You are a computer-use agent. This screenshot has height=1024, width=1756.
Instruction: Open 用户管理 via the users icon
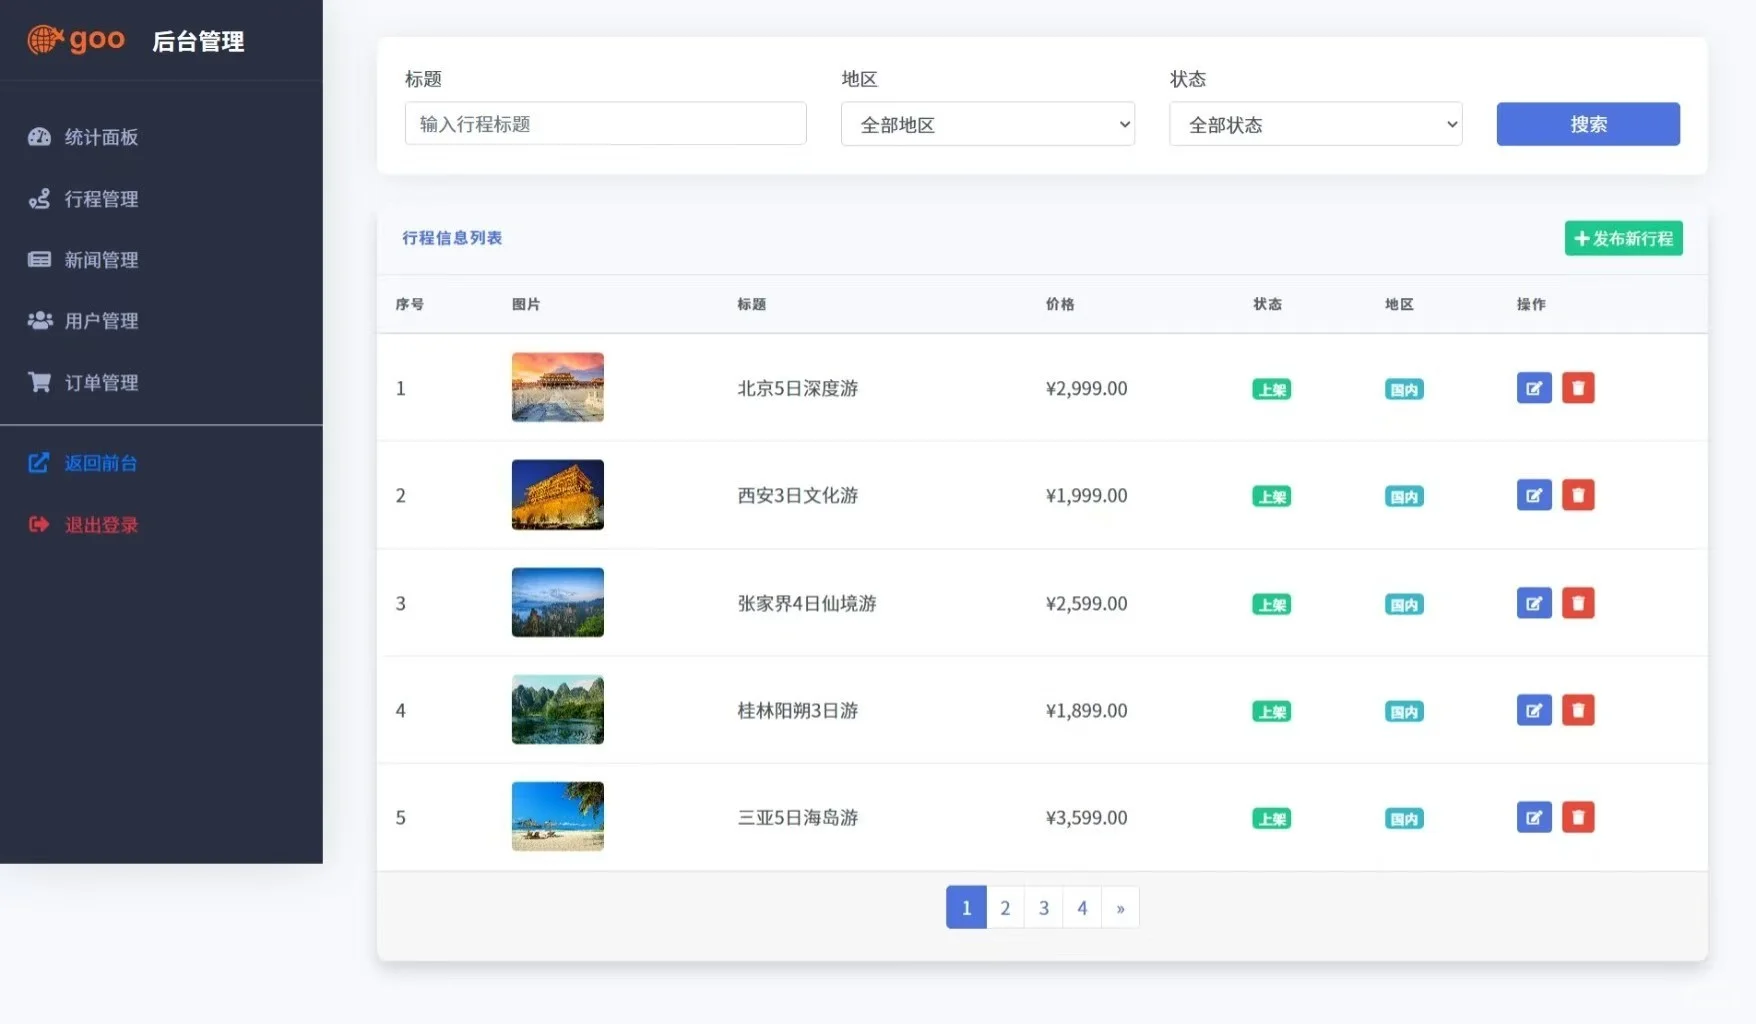pos(39,320)
